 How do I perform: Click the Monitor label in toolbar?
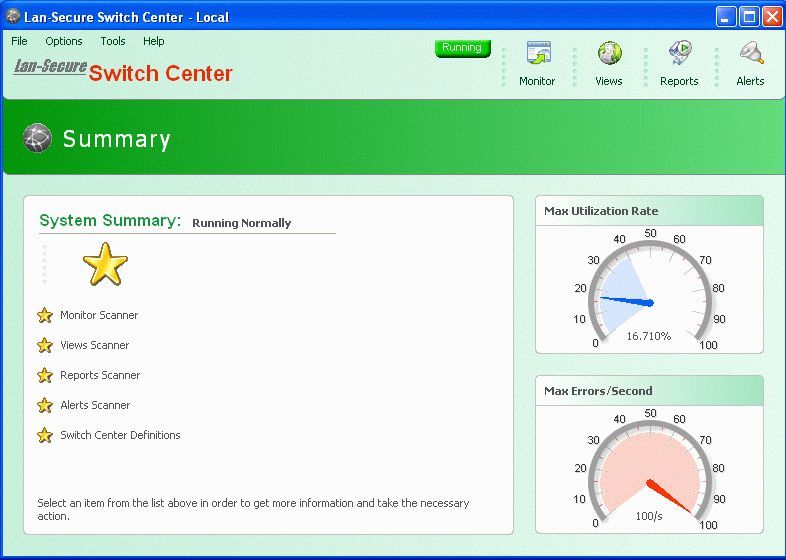pyautogui.click(x=537, y=81)
